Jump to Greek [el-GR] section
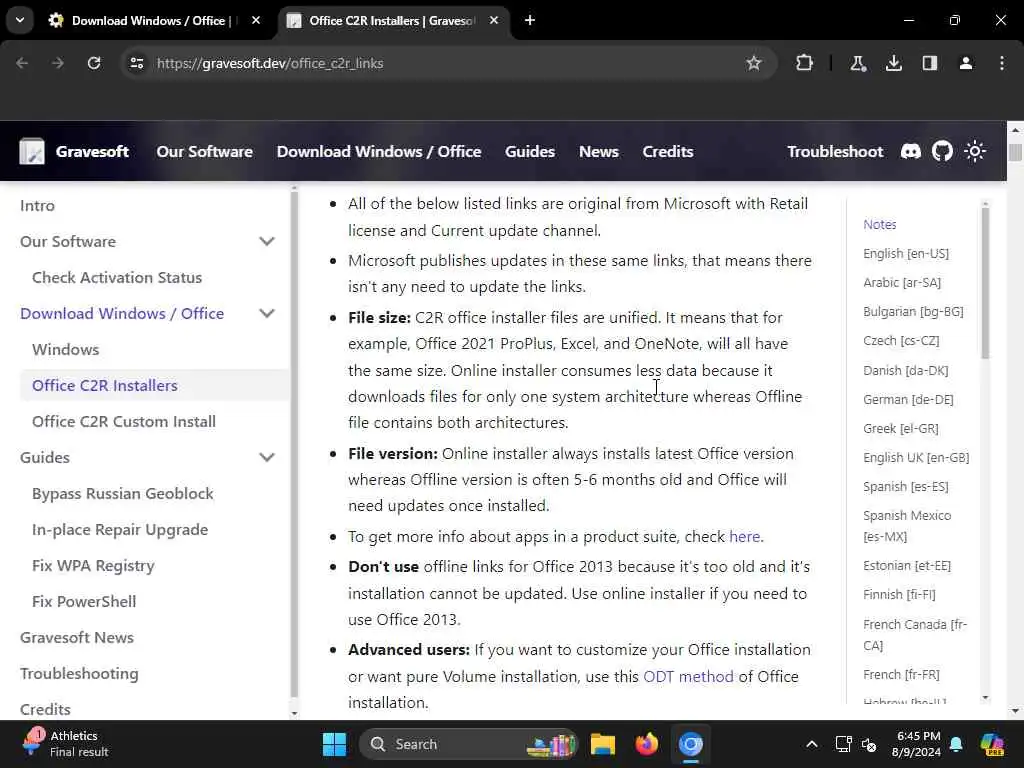The width and height of the screenshot is (1024, 768). (x=901, y=428)
